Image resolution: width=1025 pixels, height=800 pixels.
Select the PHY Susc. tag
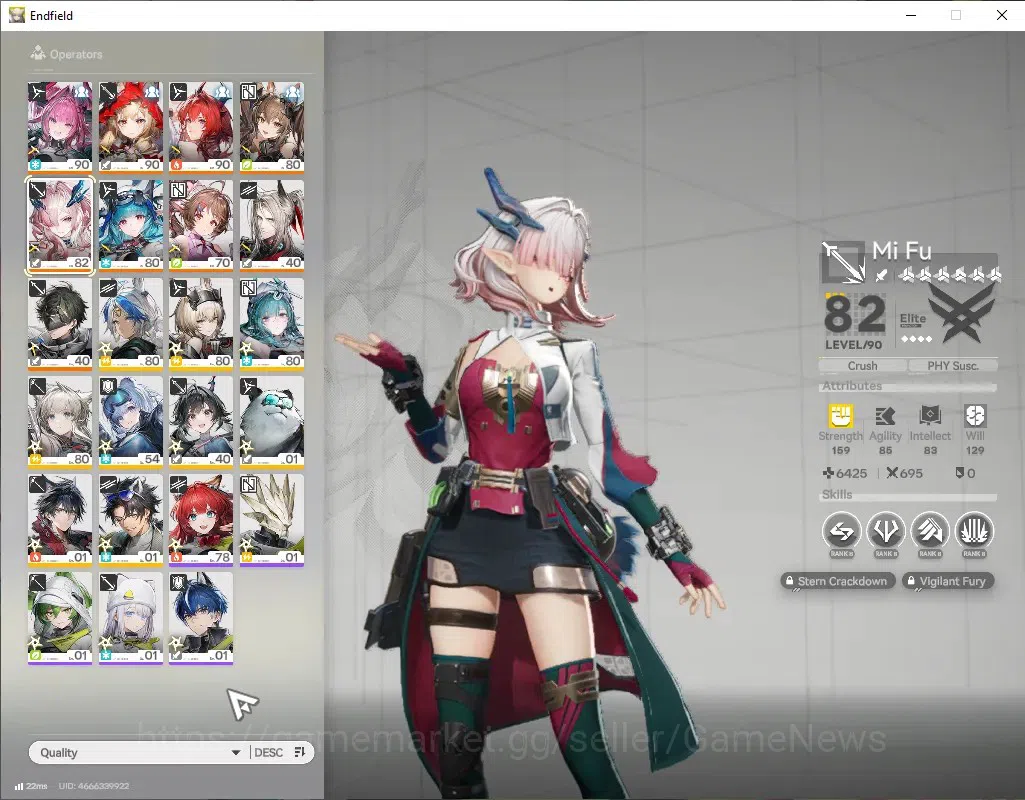click(x=953, y=366)
